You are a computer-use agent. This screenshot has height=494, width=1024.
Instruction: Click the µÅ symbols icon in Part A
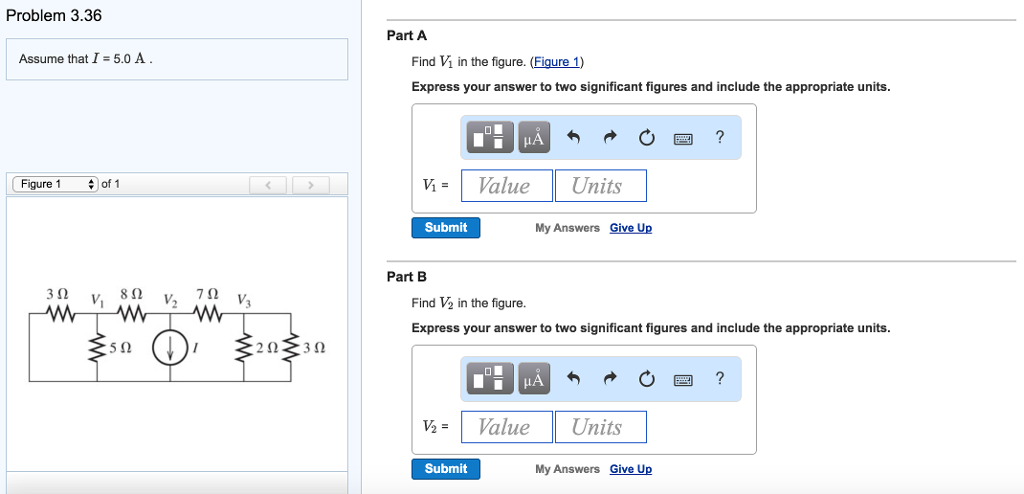coord(534,137)
